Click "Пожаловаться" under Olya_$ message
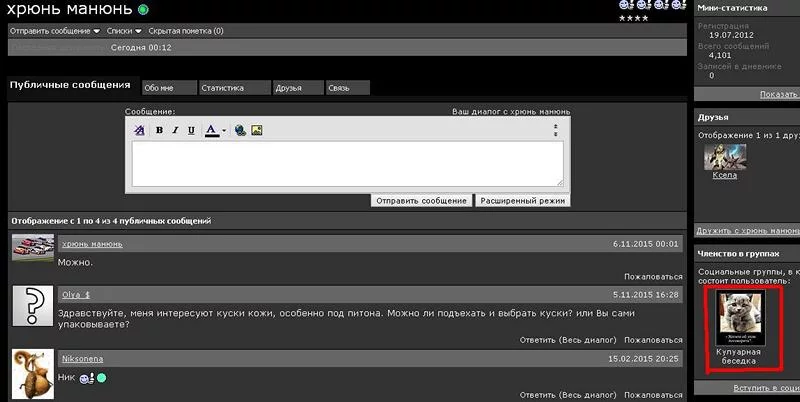The width and height of the screenshot is (800, 402). [x=653, y=340]
